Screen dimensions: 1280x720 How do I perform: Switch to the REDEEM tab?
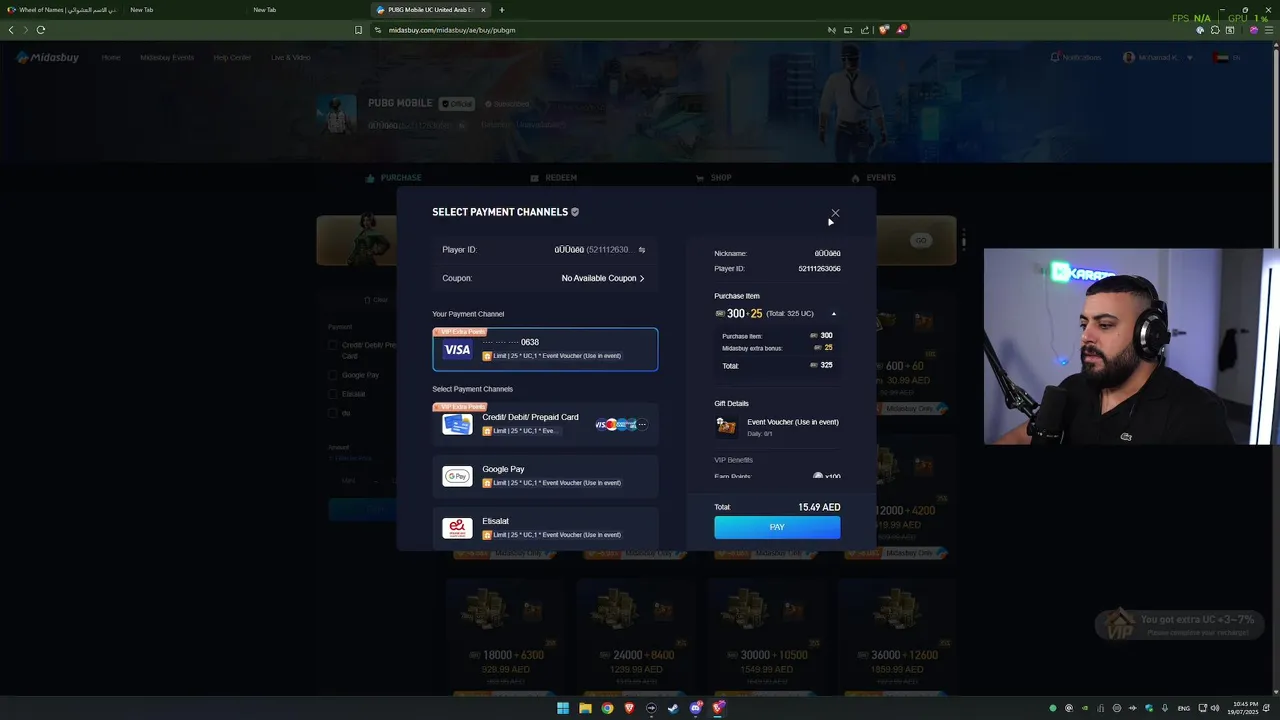[x=554, y=178]
